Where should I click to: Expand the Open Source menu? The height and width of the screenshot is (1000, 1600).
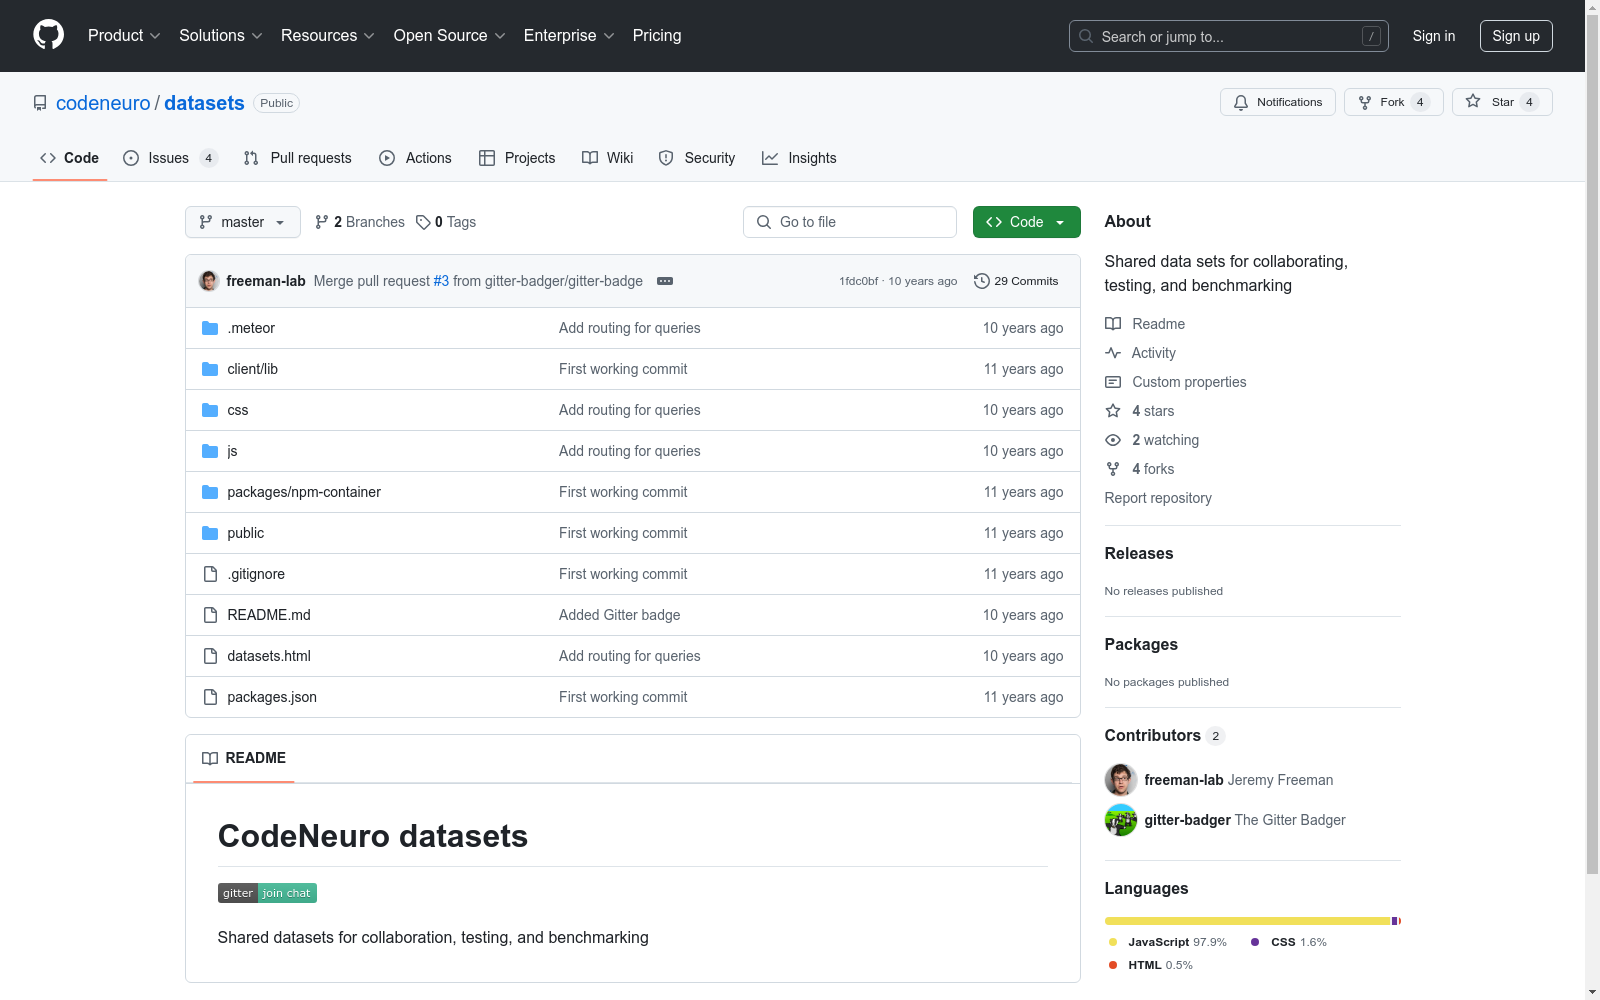tap(450, 36)
